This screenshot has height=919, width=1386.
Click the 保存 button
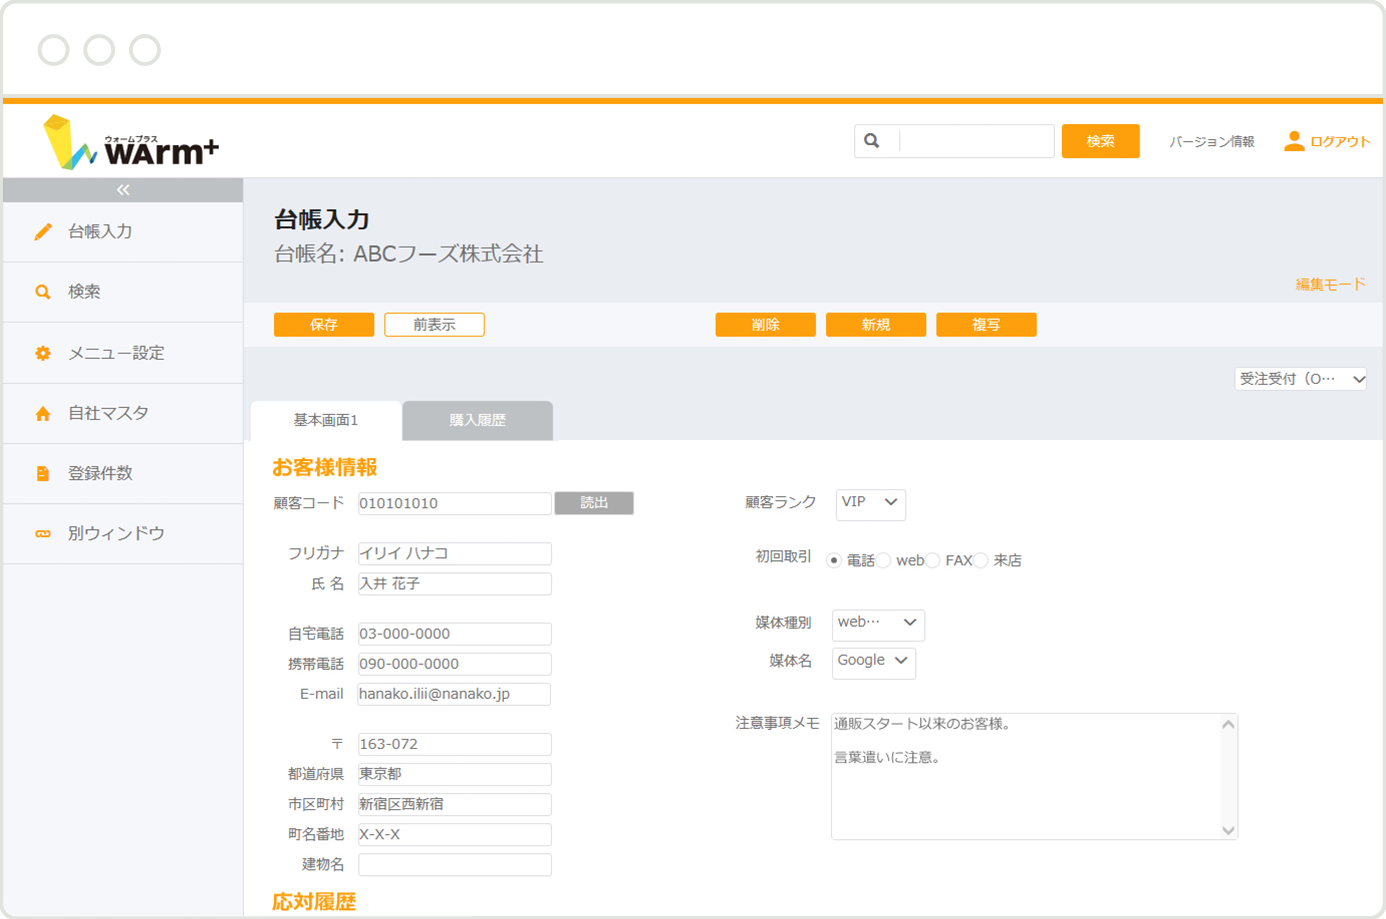(x=324, y=325)
